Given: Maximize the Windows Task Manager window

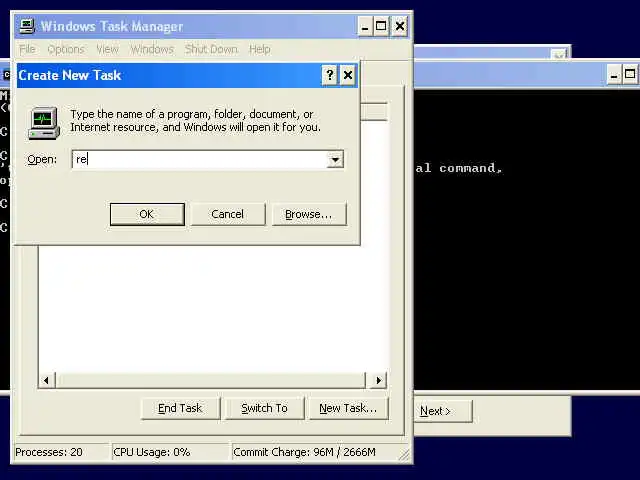Looking at the screenshot, I should 381,27.
